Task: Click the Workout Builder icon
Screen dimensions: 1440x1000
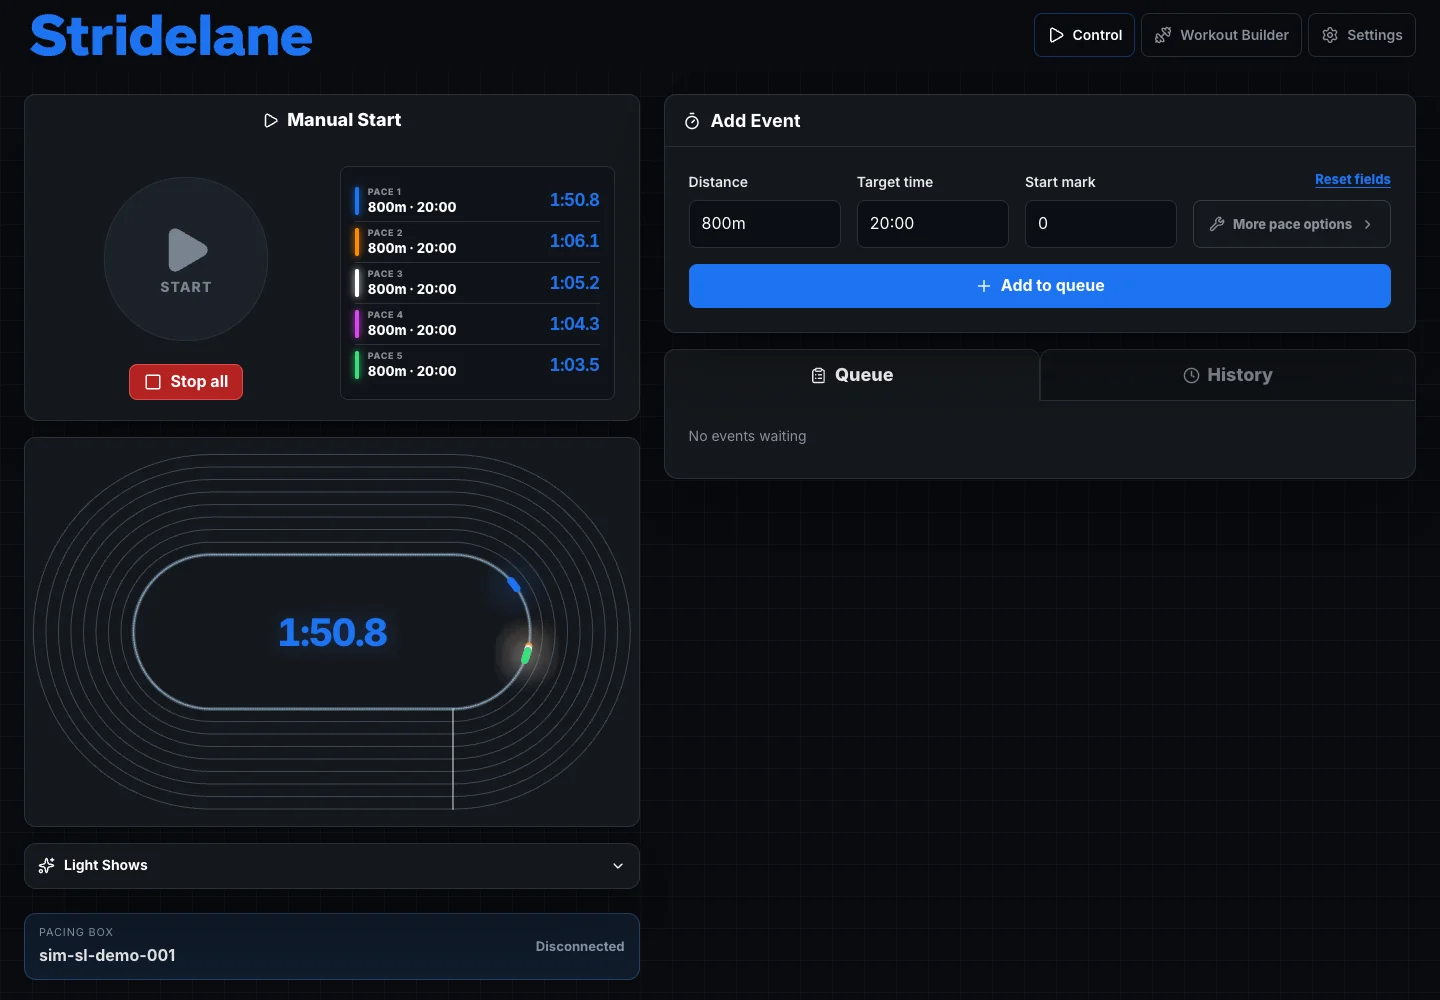Action: pyautogui.click(x=1163, y=35)
